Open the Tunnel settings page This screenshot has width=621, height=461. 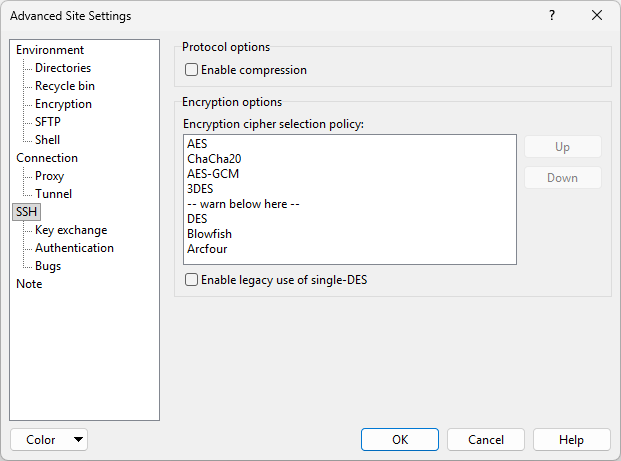(x=53, y=194)
